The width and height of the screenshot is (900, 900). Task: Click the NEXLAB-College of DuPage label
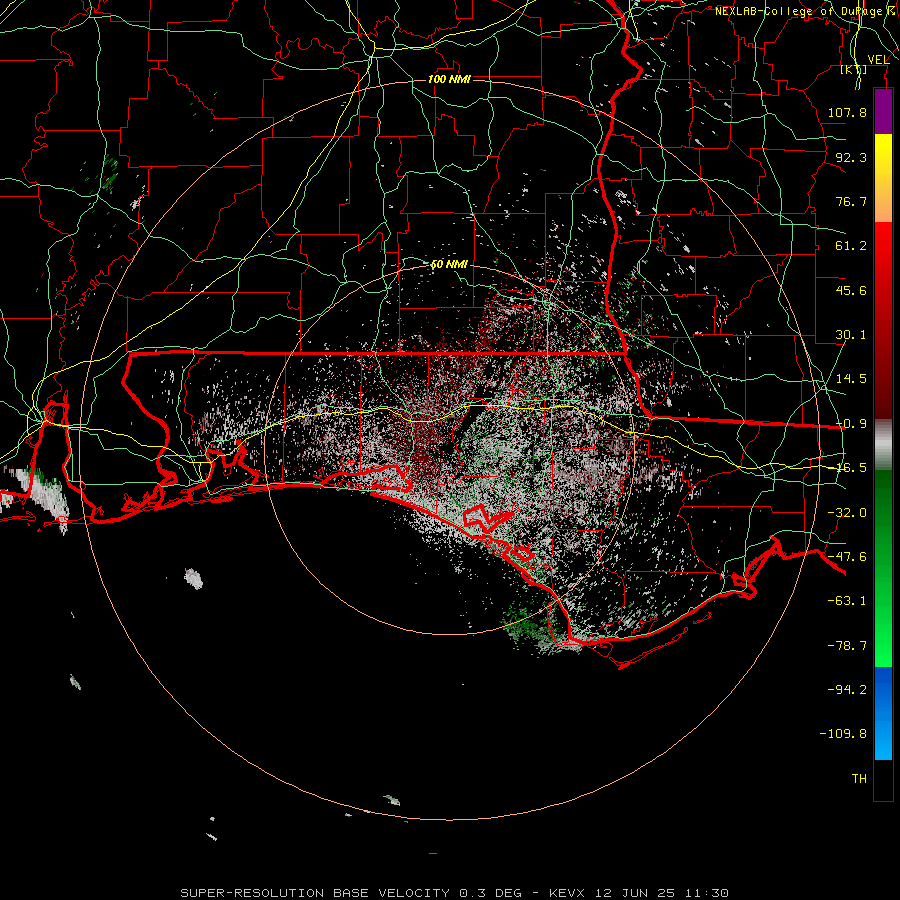[806, 11]
